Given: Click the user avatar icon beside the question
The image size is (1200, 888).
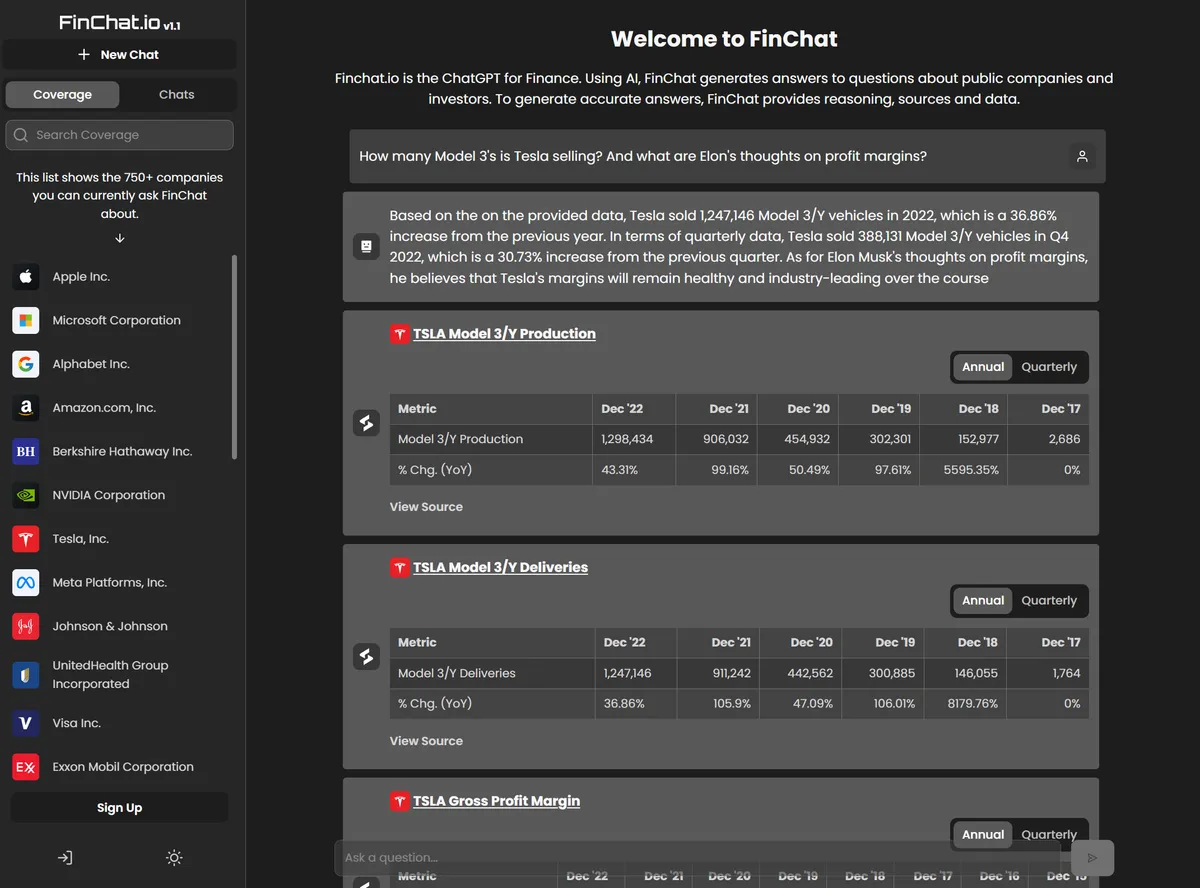Looking at the screenshot, I should (1082, 156).
